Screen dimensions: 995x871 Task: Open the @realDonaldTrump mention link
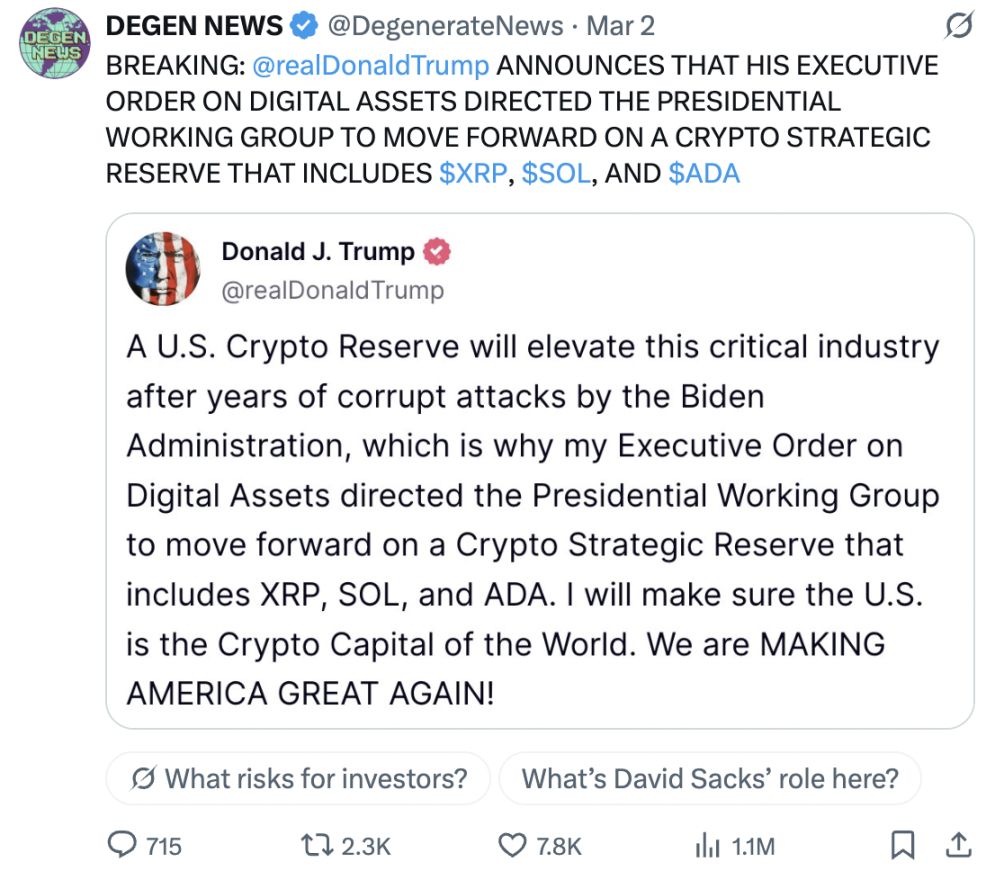click(x=370, y=66)
